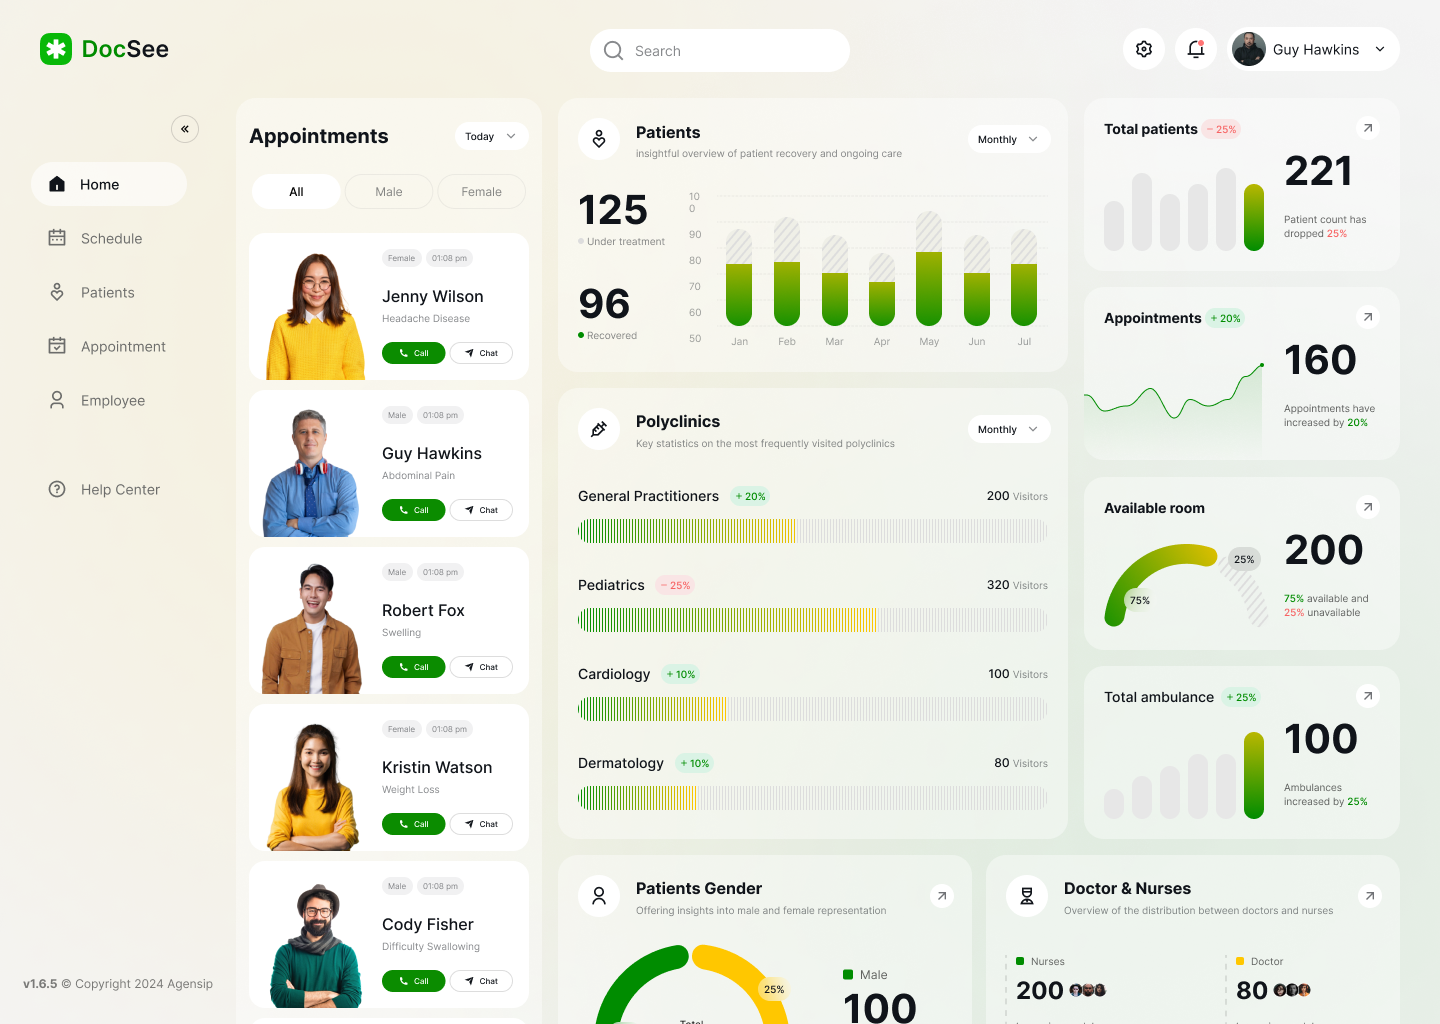Click Guy Hawkins profile avatar in header
1440x1024 pixels.
[x=1249, y=49]
